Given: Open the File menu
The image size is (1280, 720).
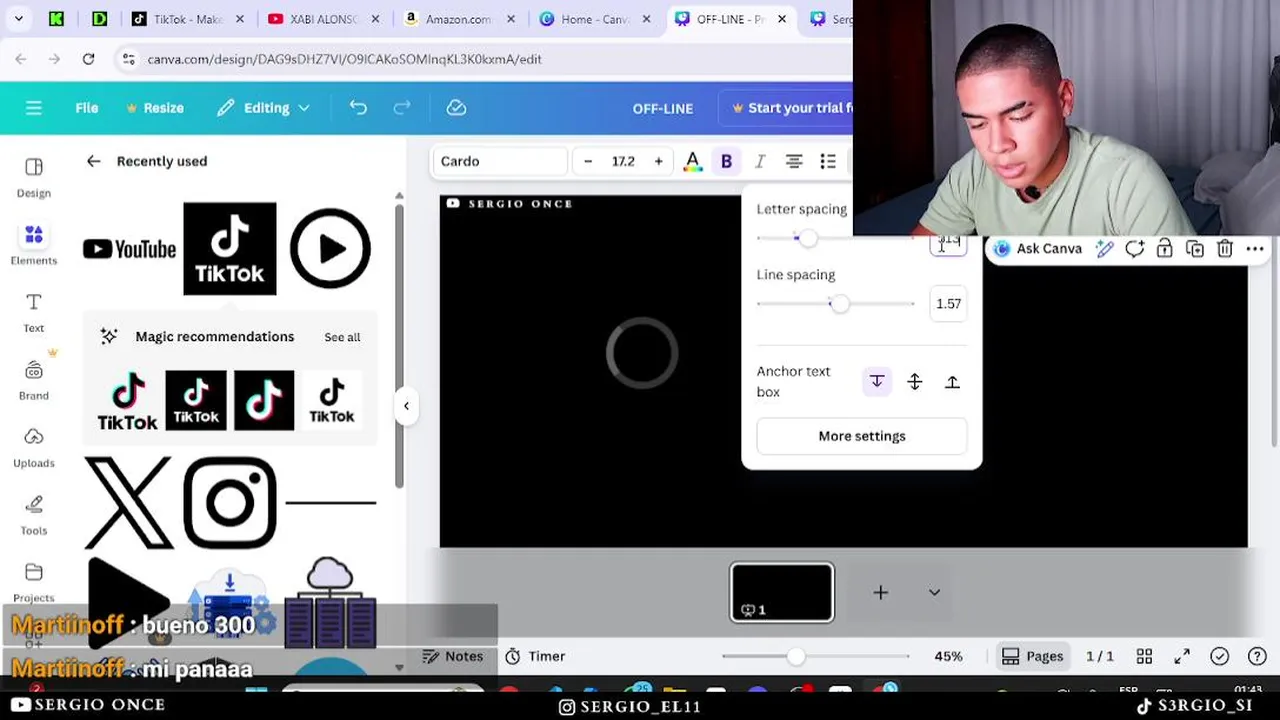Looking at the screenshot, I should pyautogui.click(x=87, y=108).
